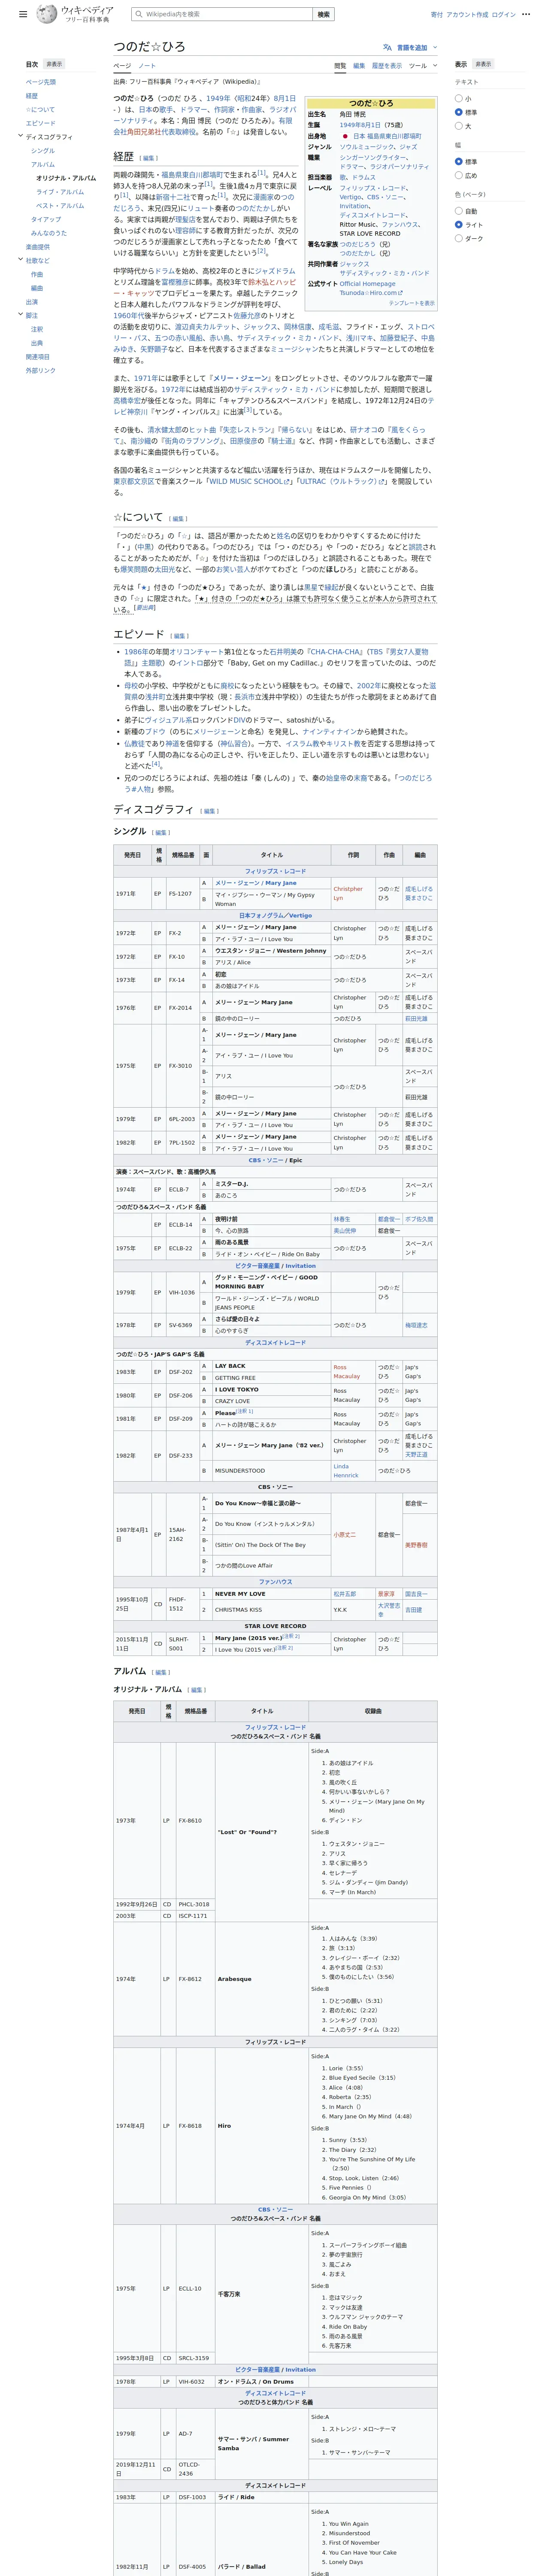Edit the 経歴 section via 編集 link

coord(149,158)
